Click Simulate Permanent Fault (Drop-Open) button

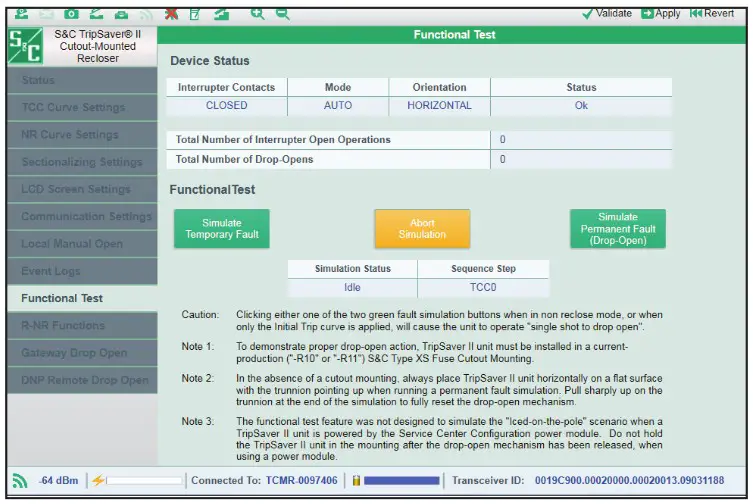(618, 229)
